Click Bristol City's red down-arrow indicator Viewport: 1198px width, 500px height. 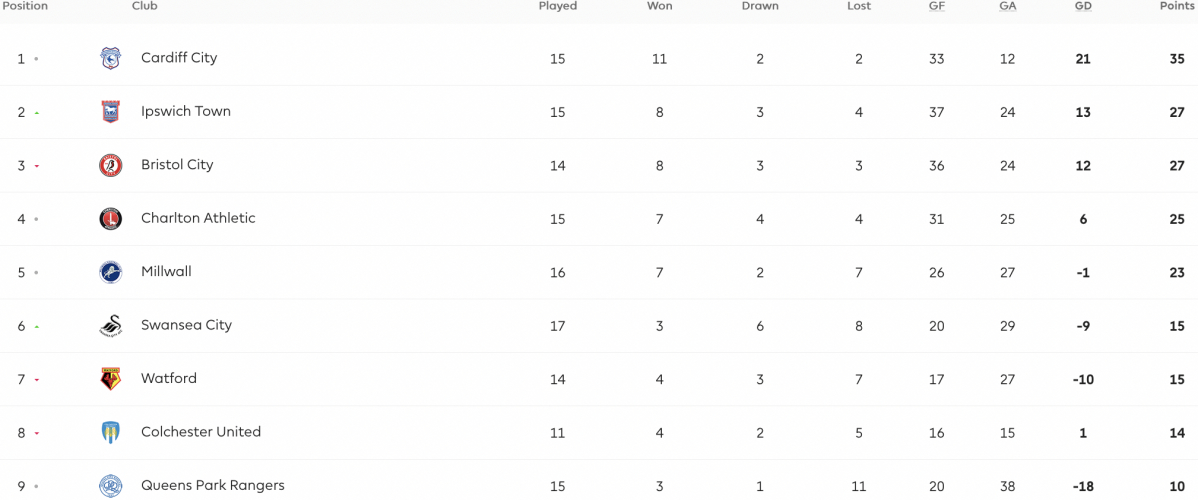tap(37, 167)
